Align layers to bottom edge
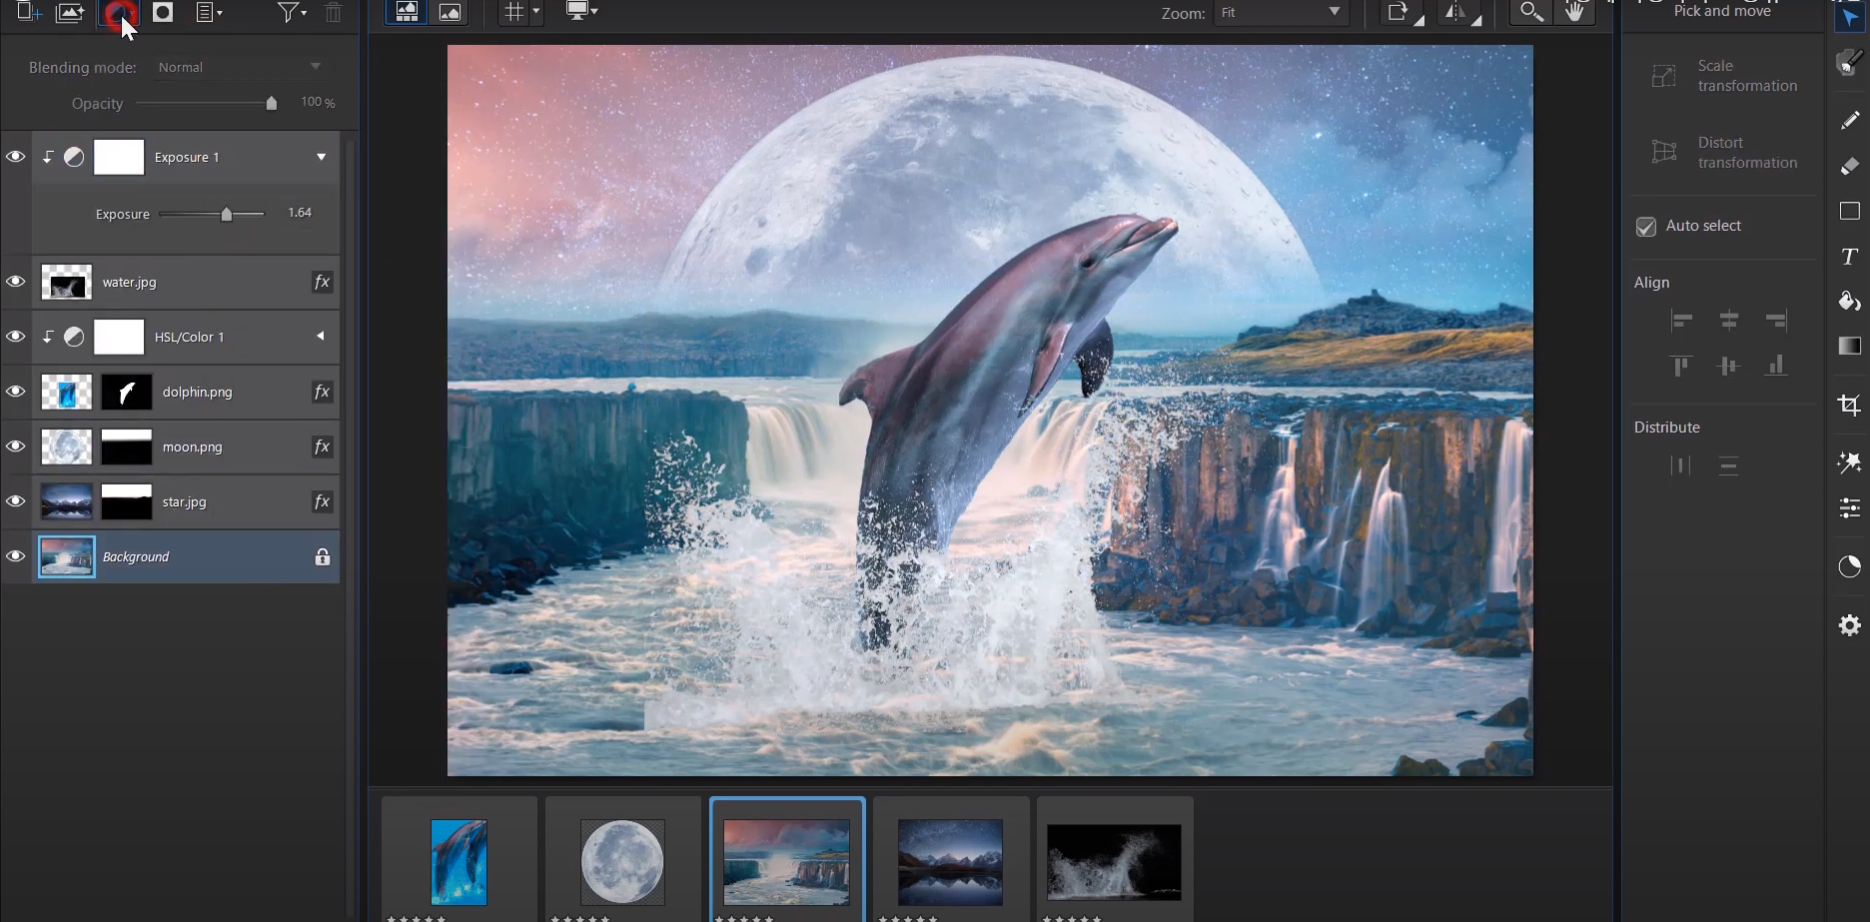 coord(1776,366)
